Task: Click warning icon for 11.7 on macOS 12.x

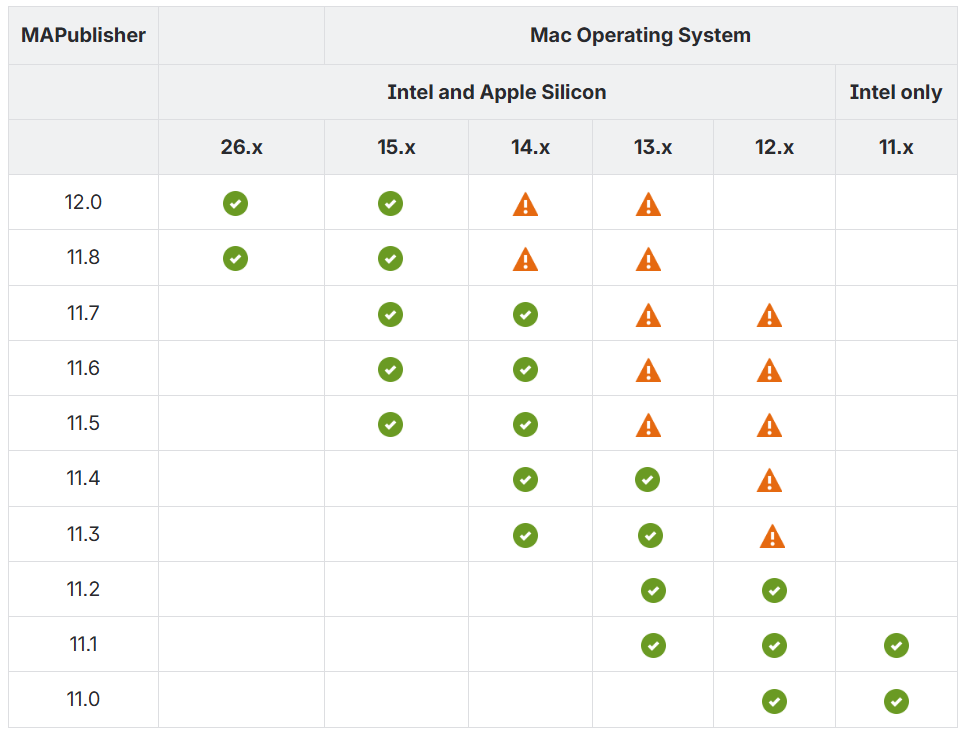Action: pyautogui.click(x=770, y=316)
